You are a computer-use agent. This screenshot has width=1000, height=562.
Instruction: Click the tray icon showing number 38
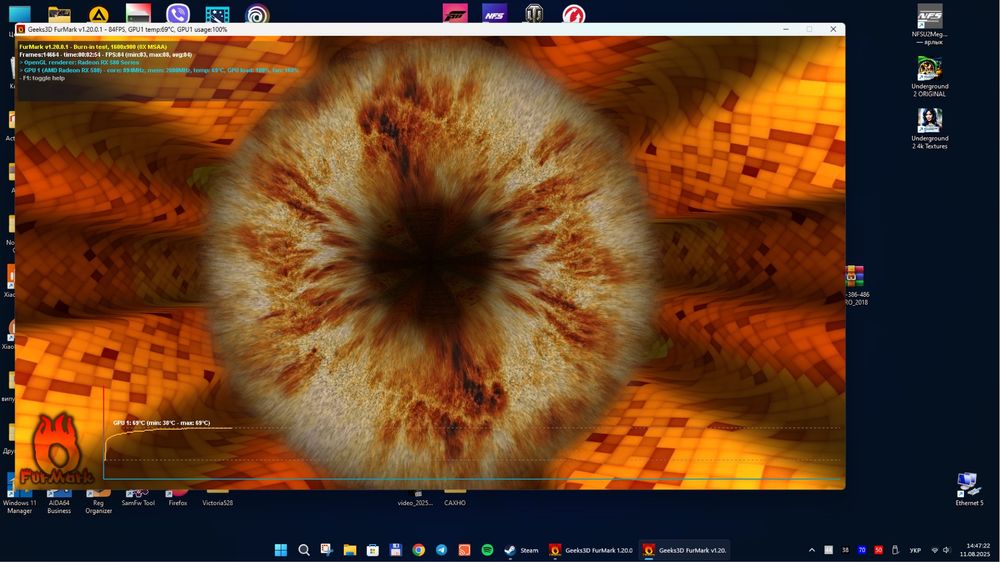[845, 550]
